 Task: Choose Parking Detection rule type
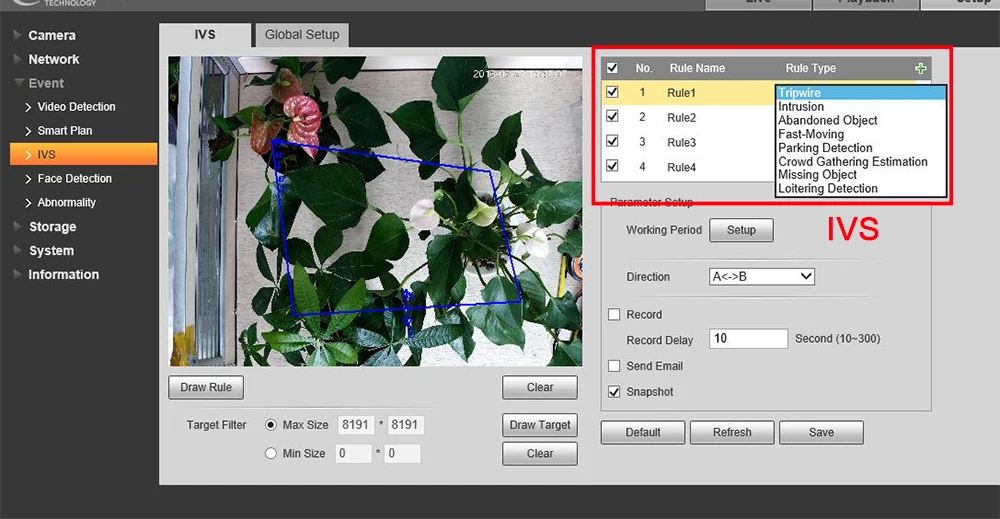click(861, 148)
